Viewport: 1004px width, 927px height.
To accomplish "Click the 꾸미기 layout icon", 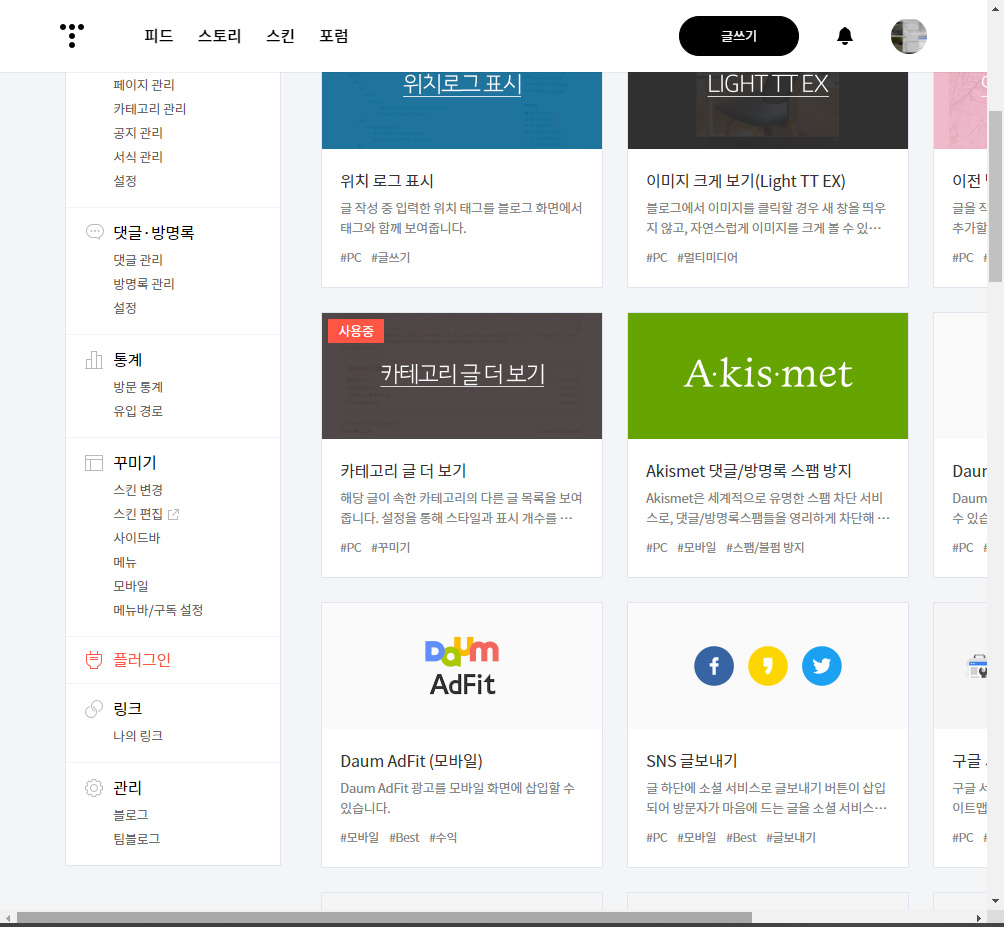I will point(94,462).
